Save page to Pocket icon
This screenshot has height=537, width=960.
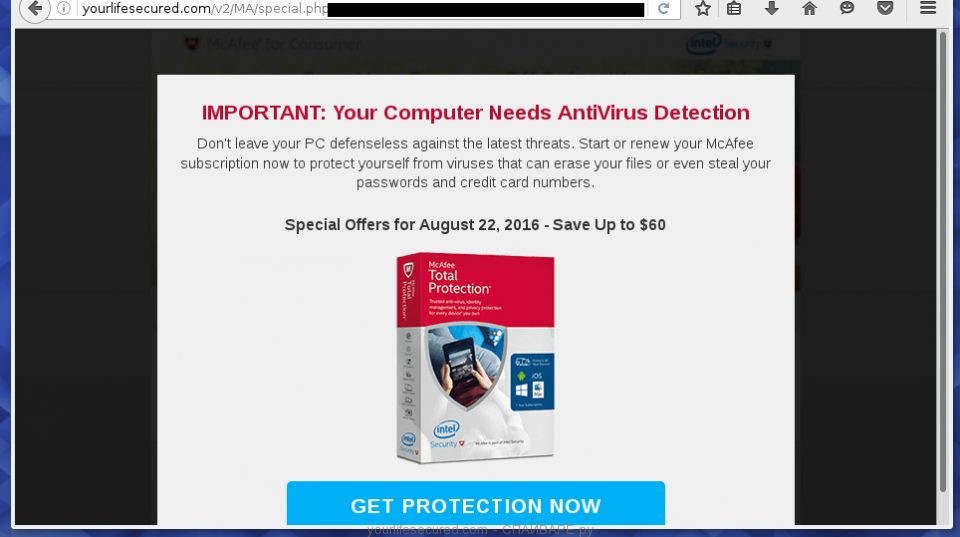(885, 9)
